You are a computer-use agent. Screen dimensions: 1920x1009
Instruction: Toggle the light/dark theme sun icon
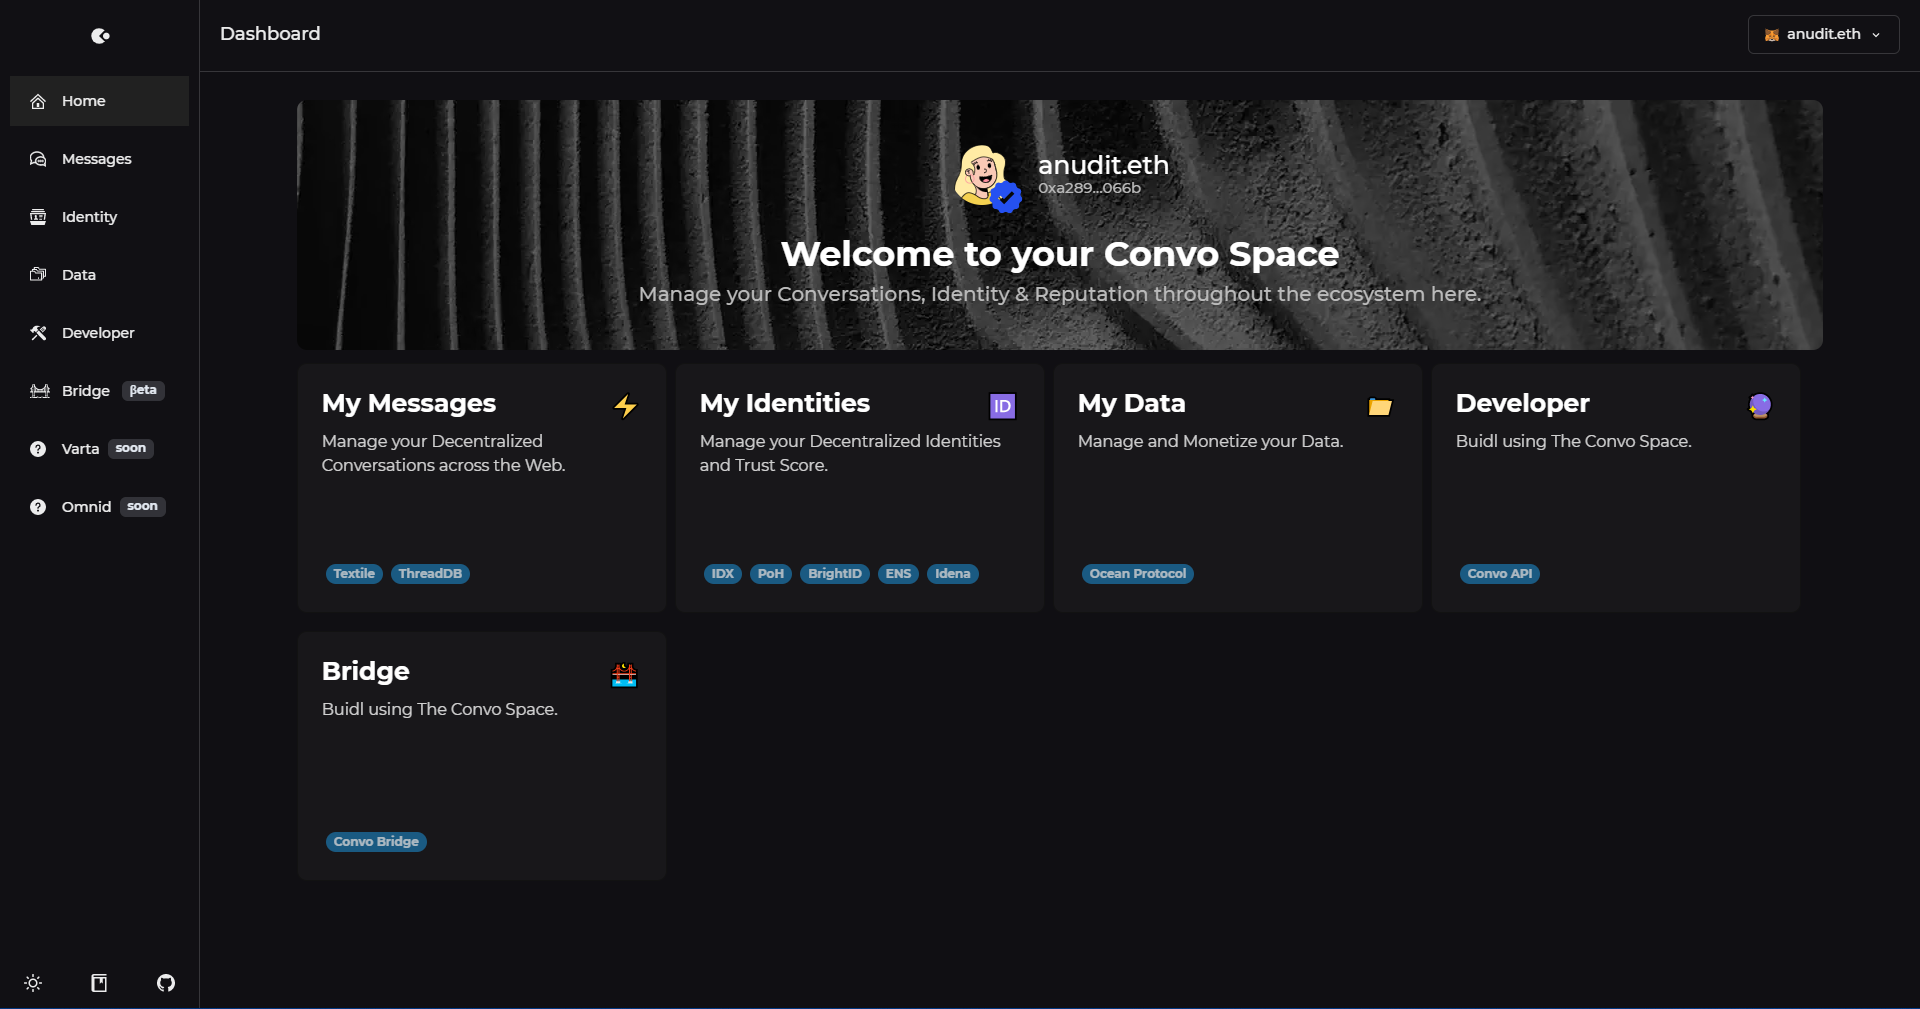tap(33, 983)
